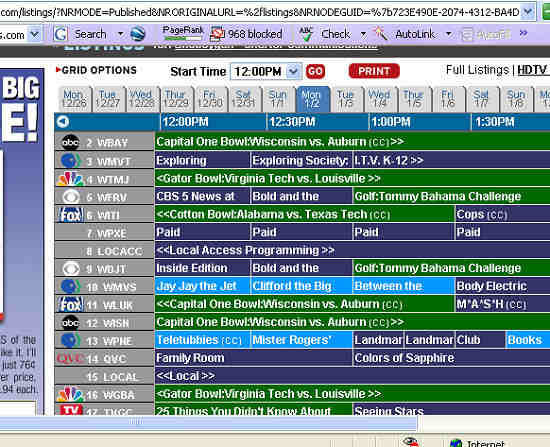The height and width of the screenshot is (447, 550).
Task: Open Clifford the Big listing on WMVS
Action: [x=301, y=286]
